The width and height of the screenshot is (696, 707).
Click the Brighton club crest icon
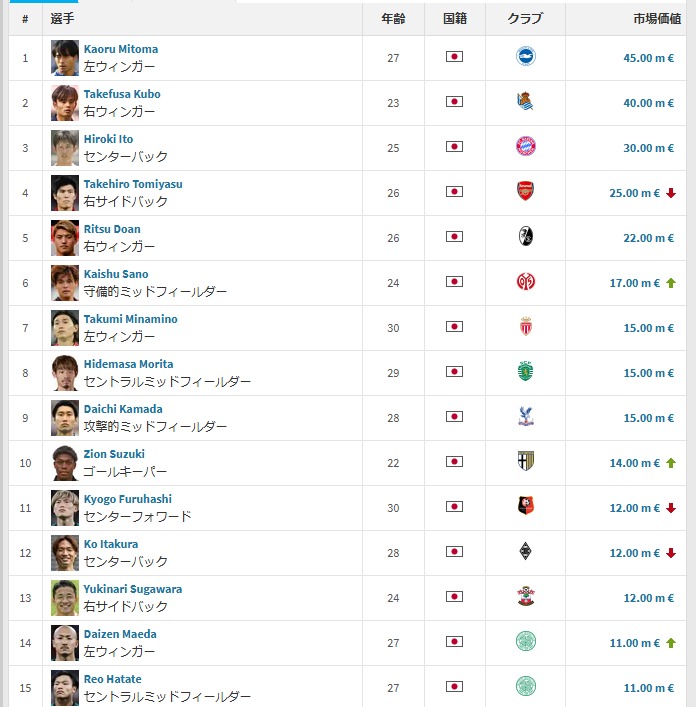[525, 57]
